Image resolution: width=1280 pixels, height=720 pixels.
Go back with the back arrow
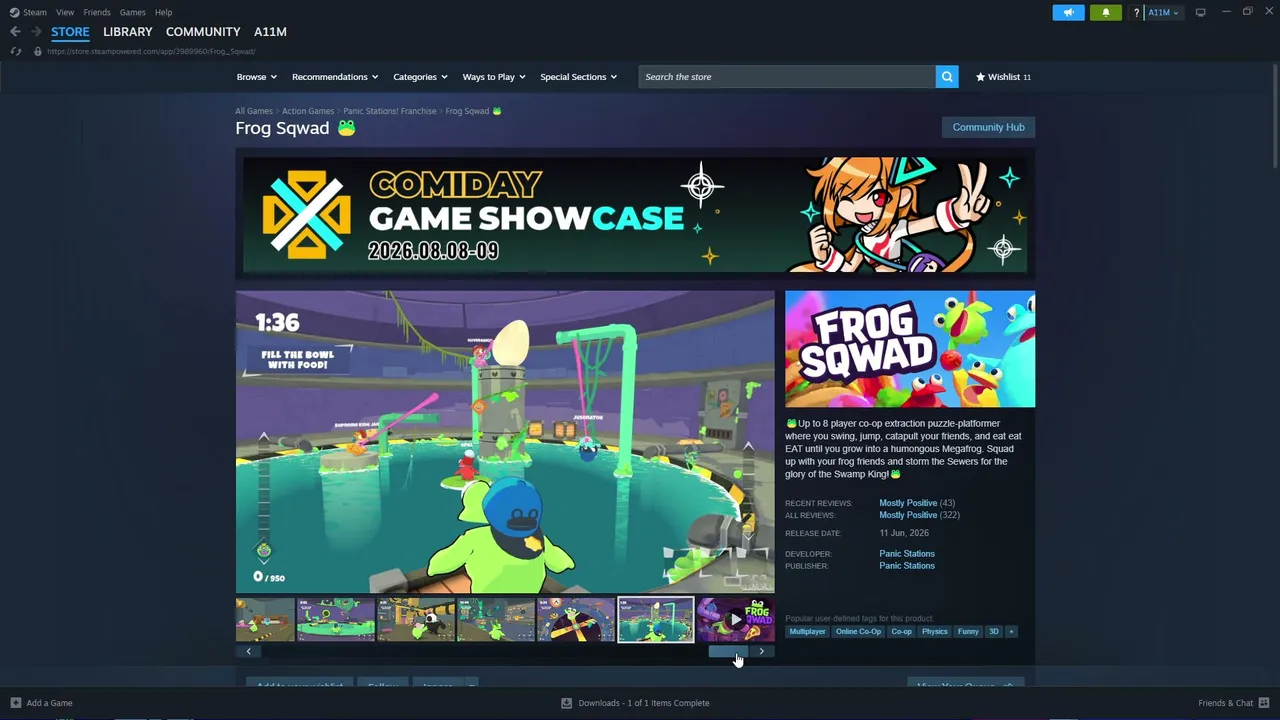coord(15,32)
